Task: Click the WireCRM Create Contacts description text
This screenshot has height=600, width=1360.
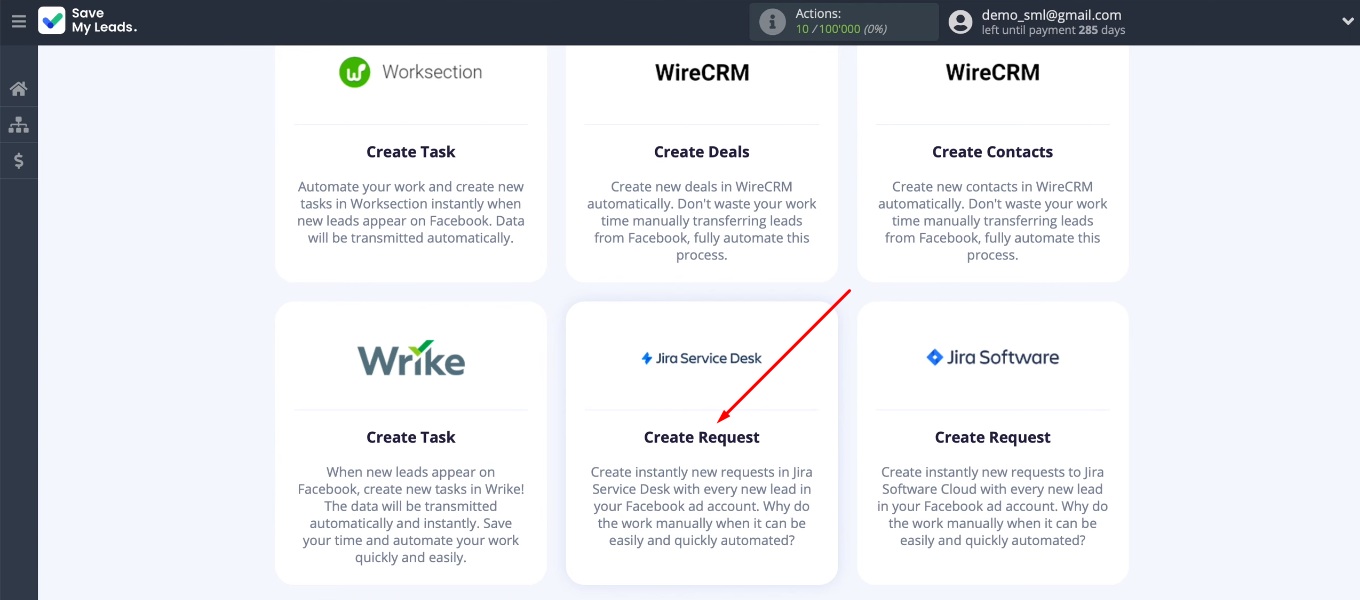Action: pyautogui.click(x=993, y=221)
